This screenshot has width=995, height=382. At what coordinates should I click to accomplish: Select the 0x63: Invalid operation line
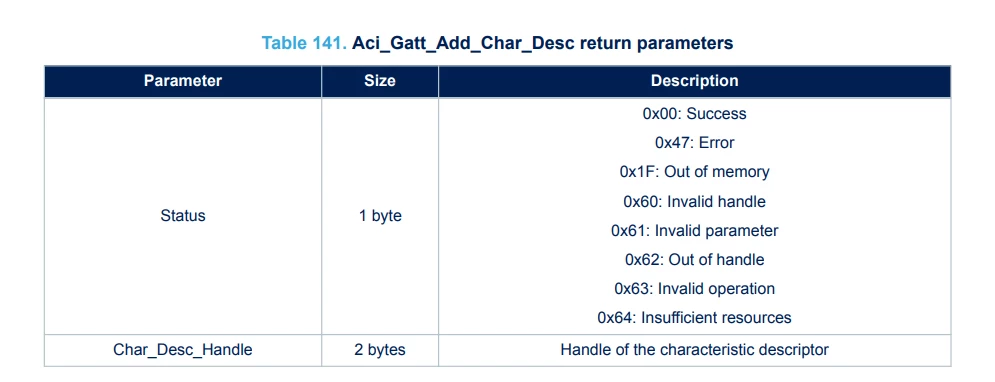click(694, 289)
